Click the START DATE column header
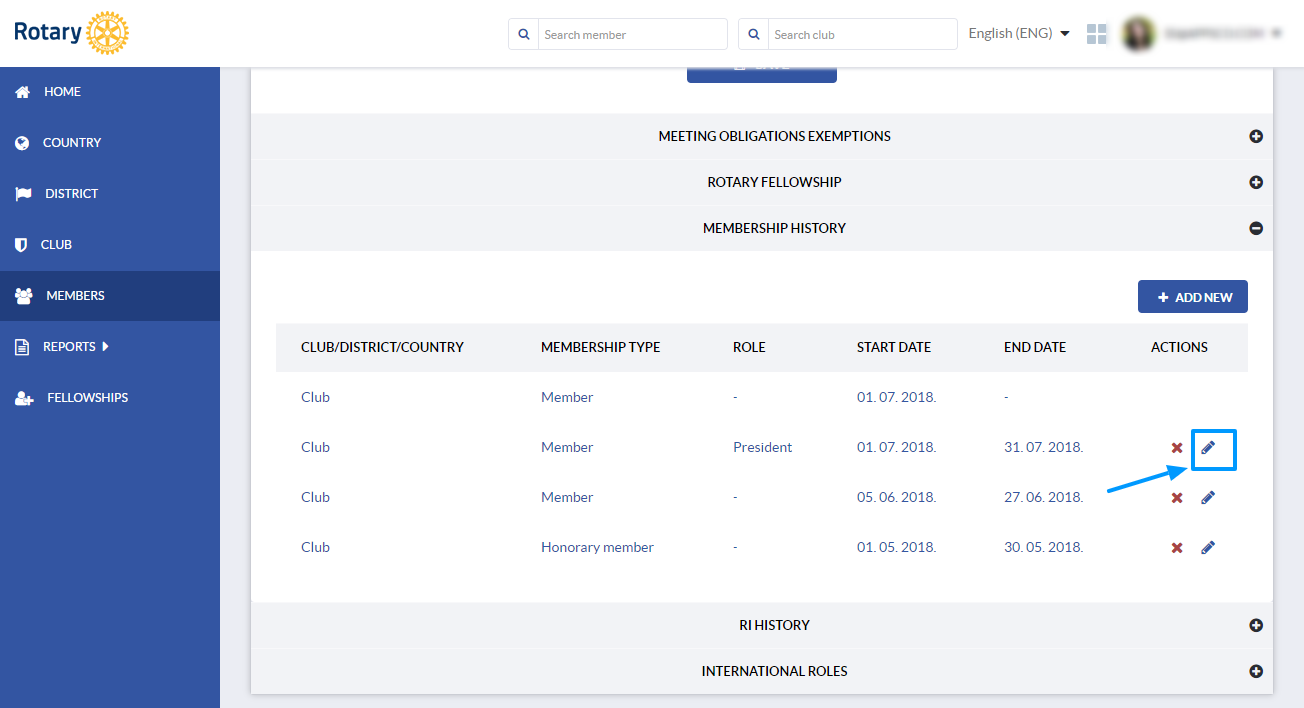Viewport: 1304px width, 708px height. 894,348
